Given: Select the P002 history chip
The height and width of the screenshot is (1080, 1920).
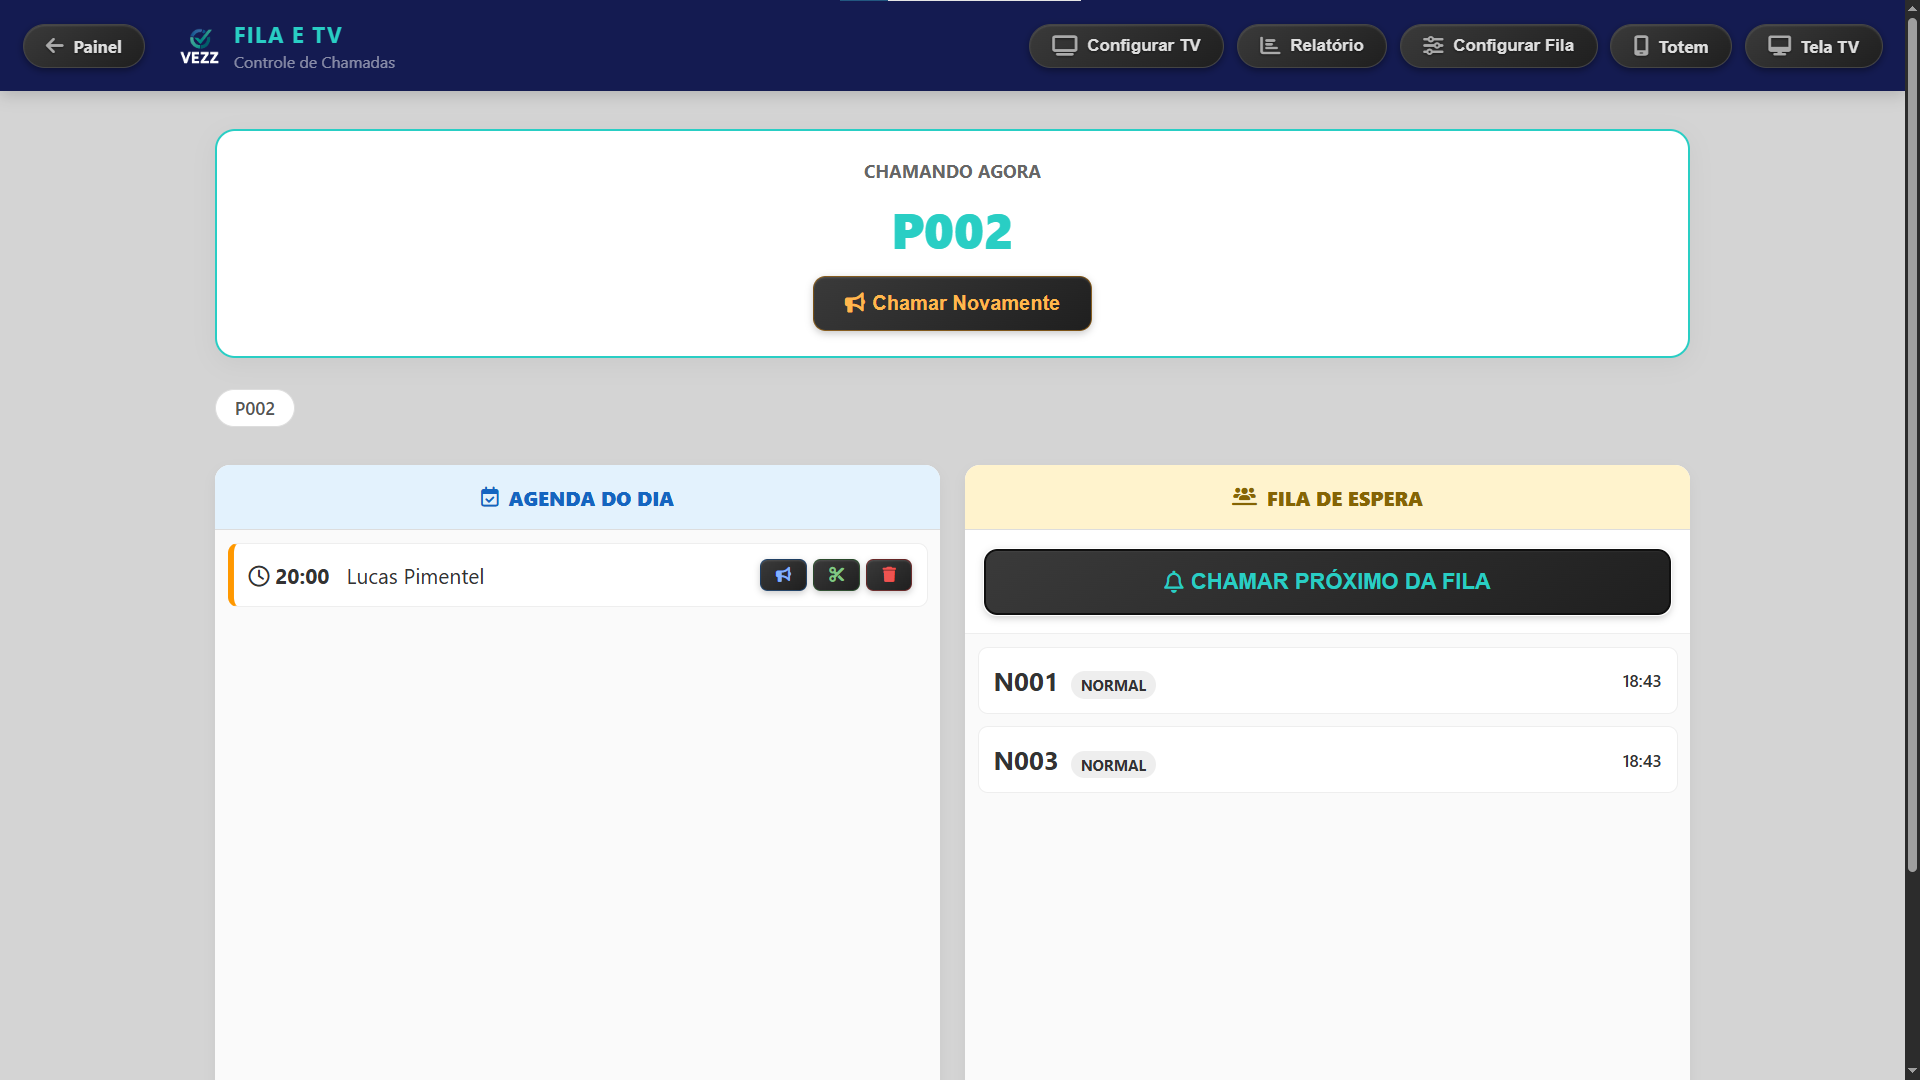Looking at the screenshot, I should (x=255, y=408).
